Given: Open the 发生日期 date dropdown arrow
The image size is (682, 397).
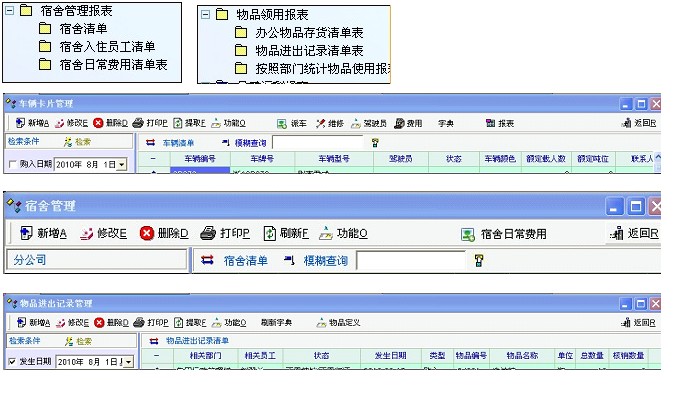Looking at the screenshot, I should pyautogui.click(x=128, y=362).
